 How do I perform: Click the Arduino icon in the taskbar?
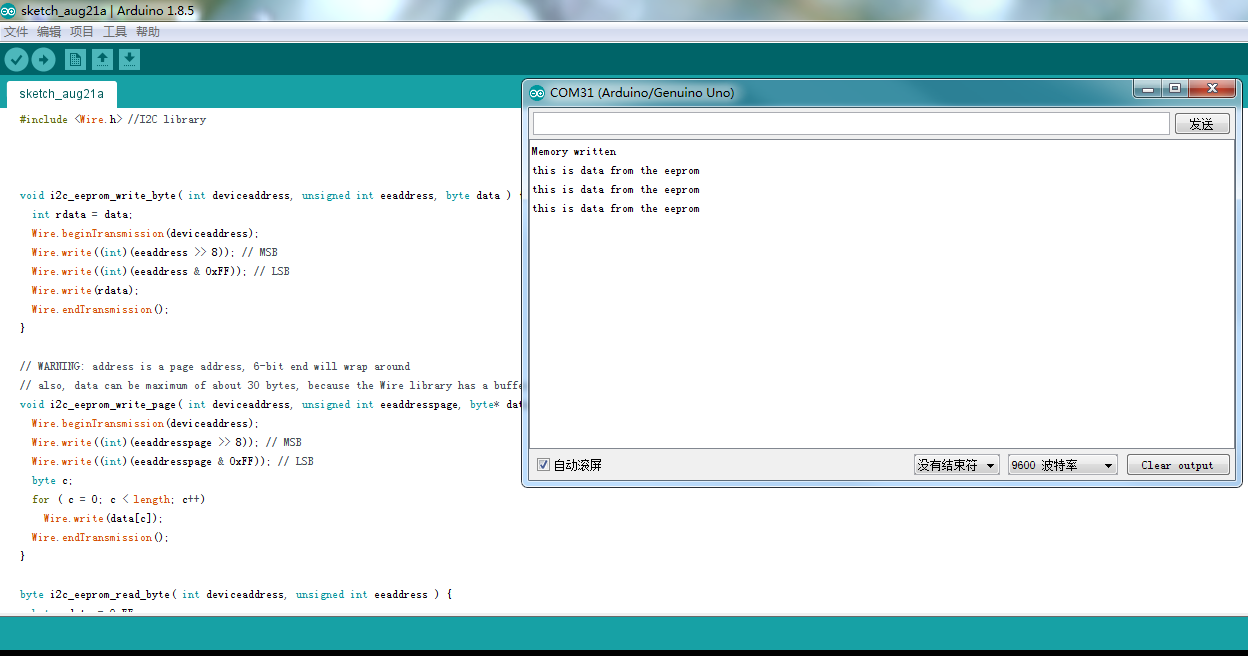(9, 8)
